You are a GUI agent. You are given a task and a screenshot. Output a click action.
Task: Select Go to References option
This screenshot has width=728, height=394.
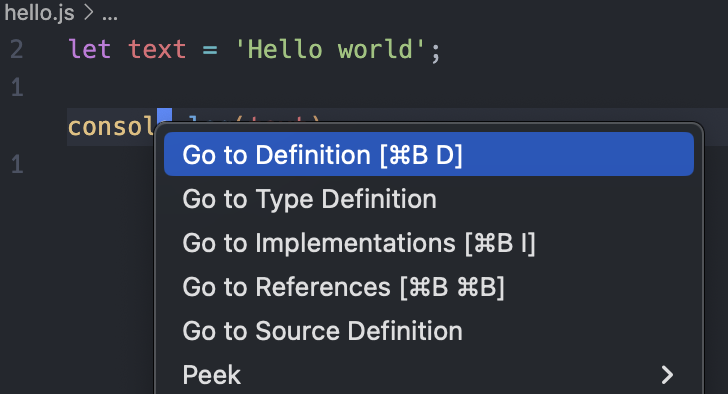pos(429,287)
